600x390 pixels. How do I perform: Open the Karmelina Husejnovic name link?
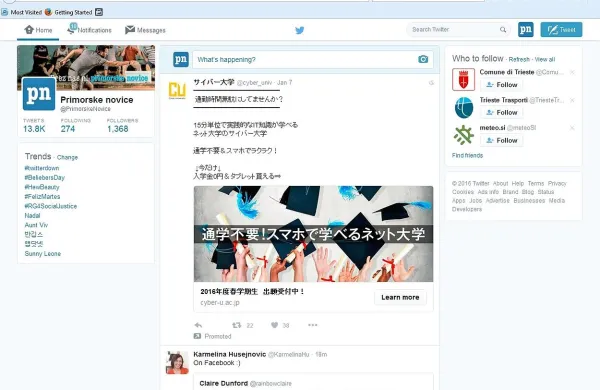(x=230, y=354)
